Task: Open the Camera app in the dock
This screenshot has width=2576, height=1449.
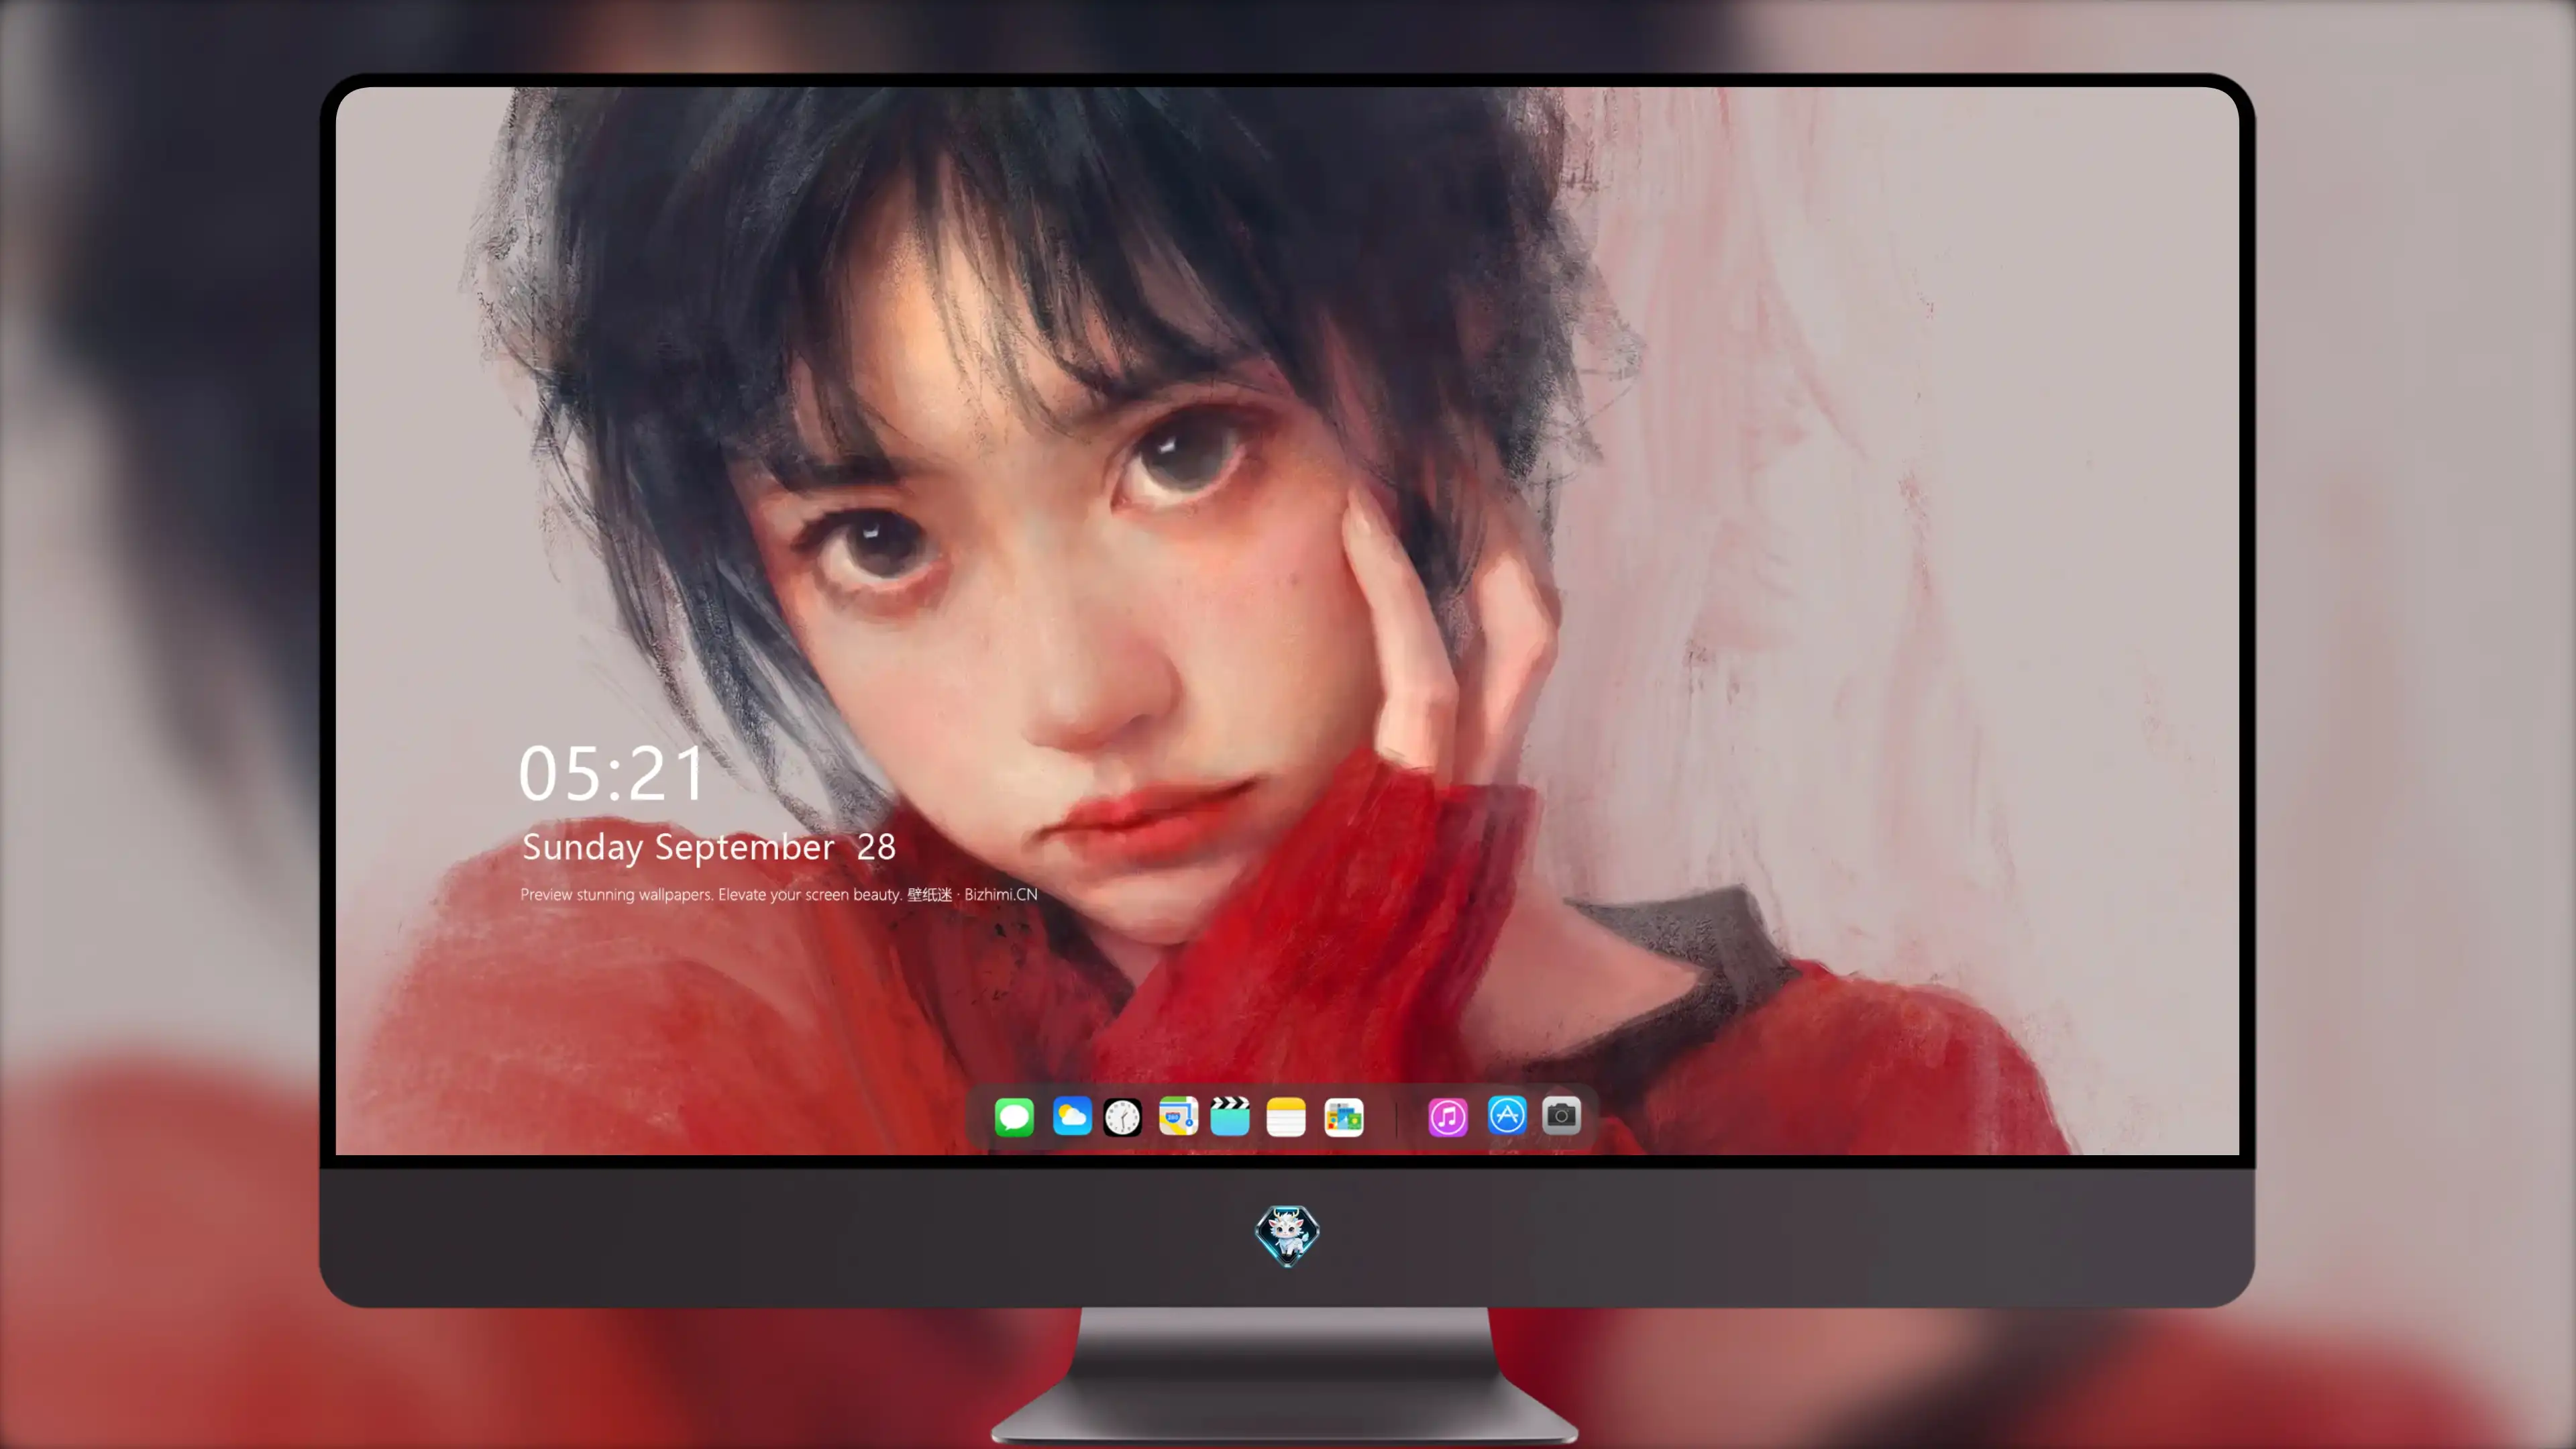Action: [x=1561, y=1115]
